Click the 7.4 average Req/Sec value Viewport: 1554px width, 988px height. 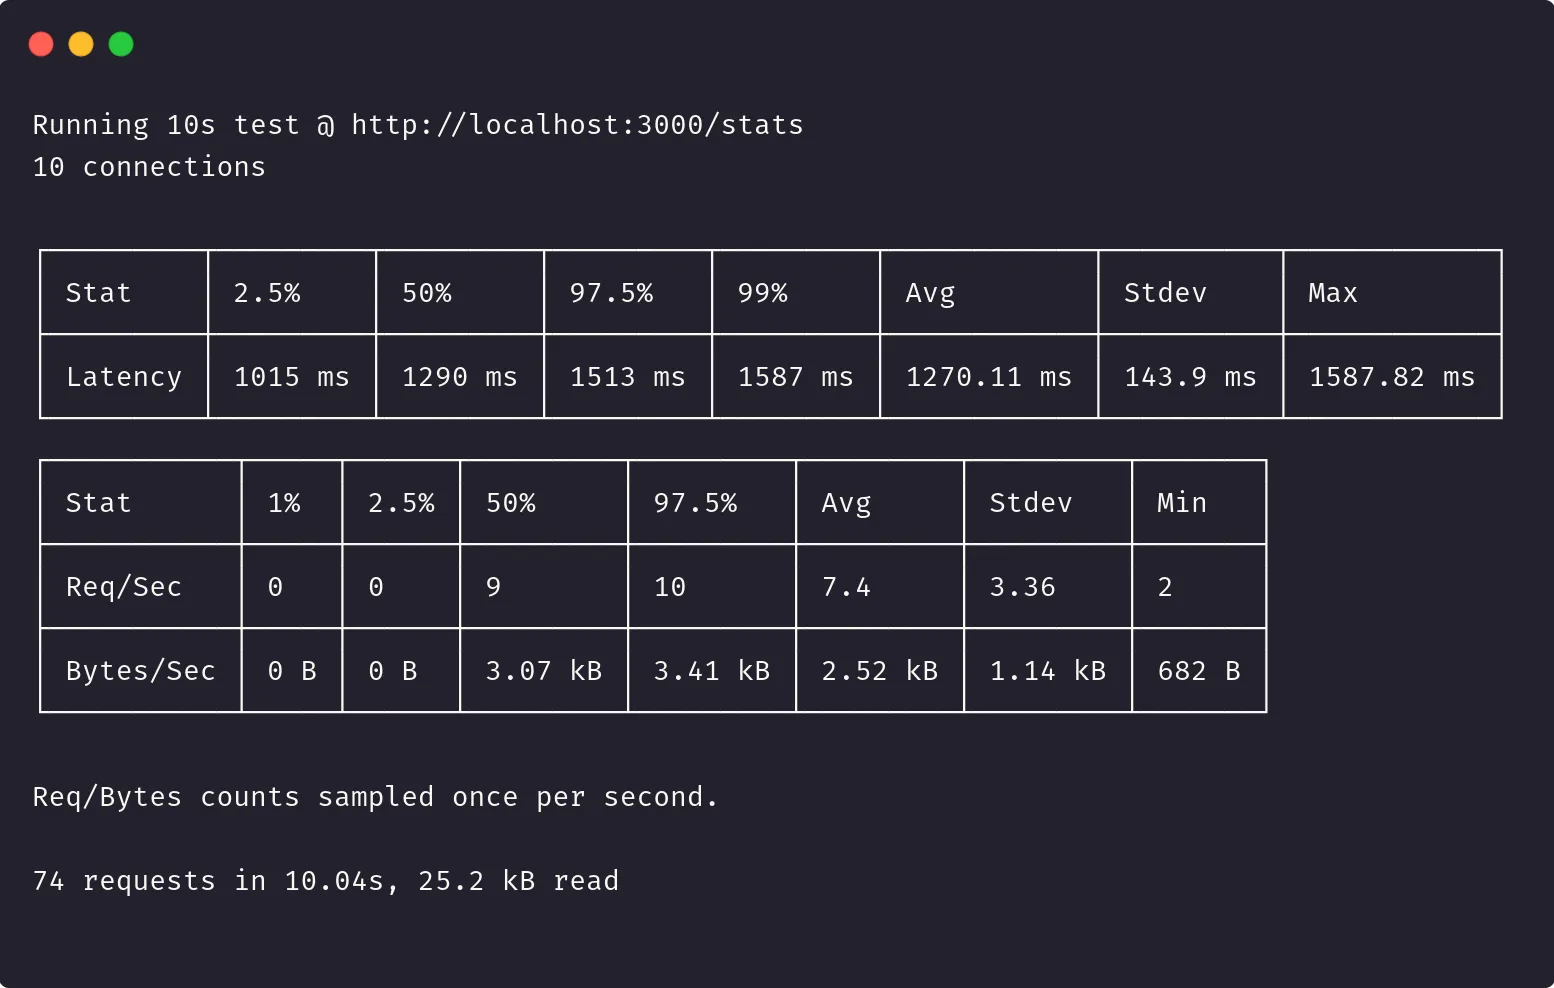coord(846,587)
